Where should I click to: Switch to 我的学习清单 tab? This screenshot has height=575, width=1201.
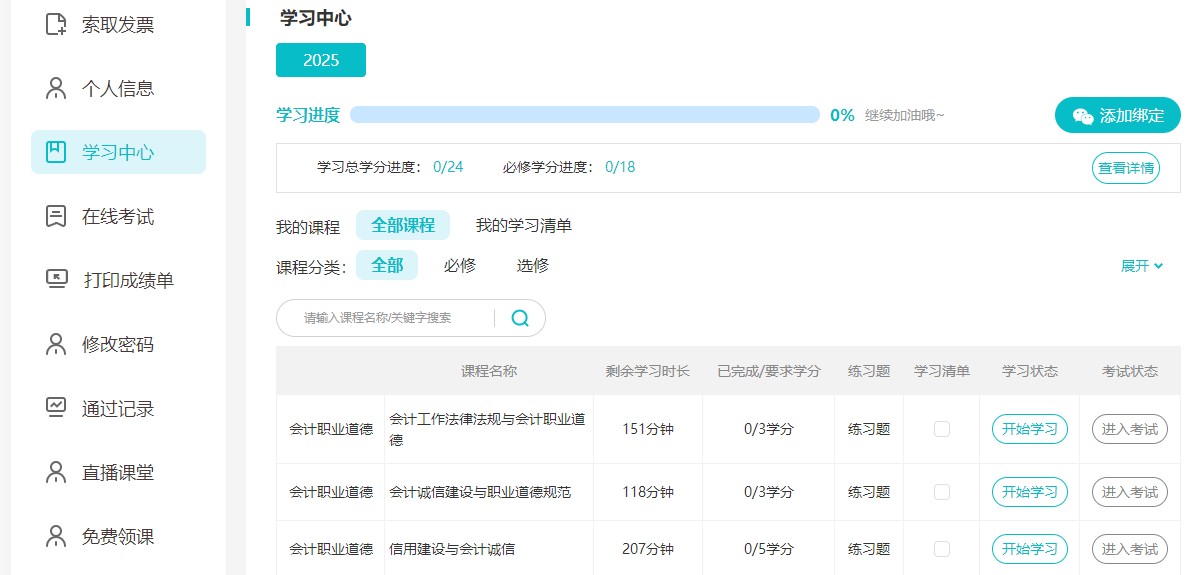(523, 225)
